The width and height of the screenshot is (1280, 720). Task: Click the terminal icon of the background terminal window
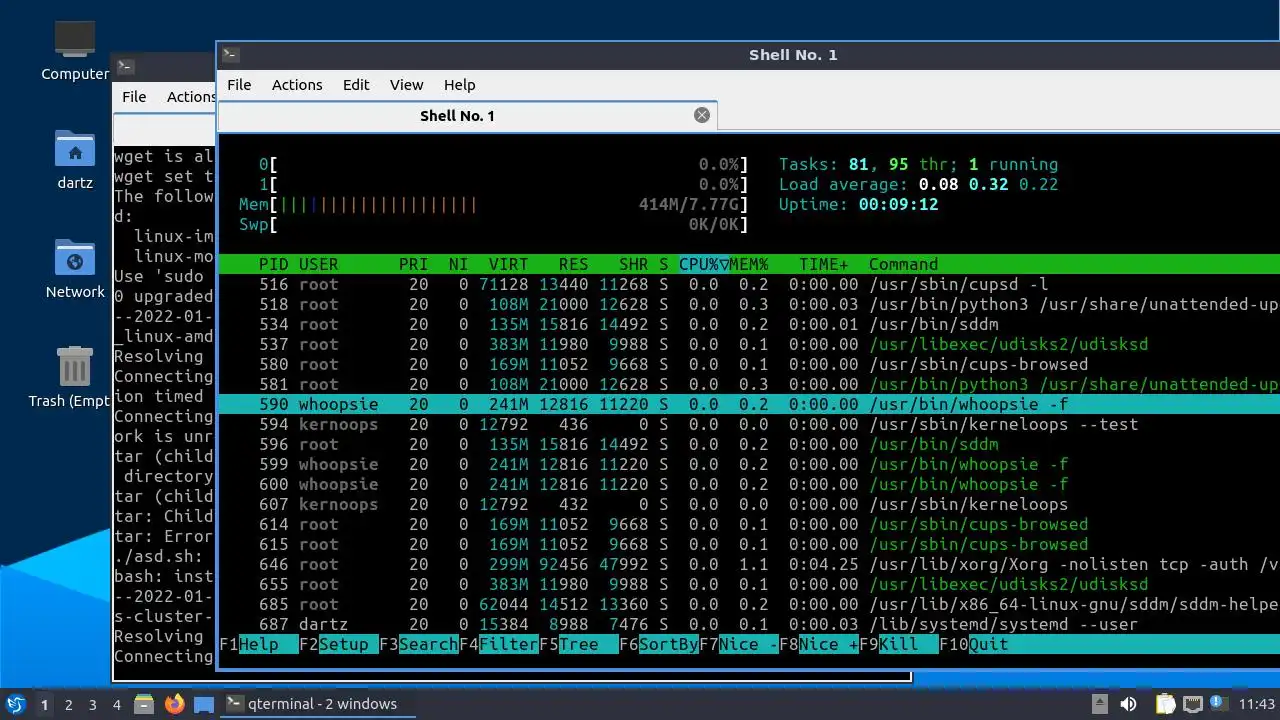tap(125, 67)
